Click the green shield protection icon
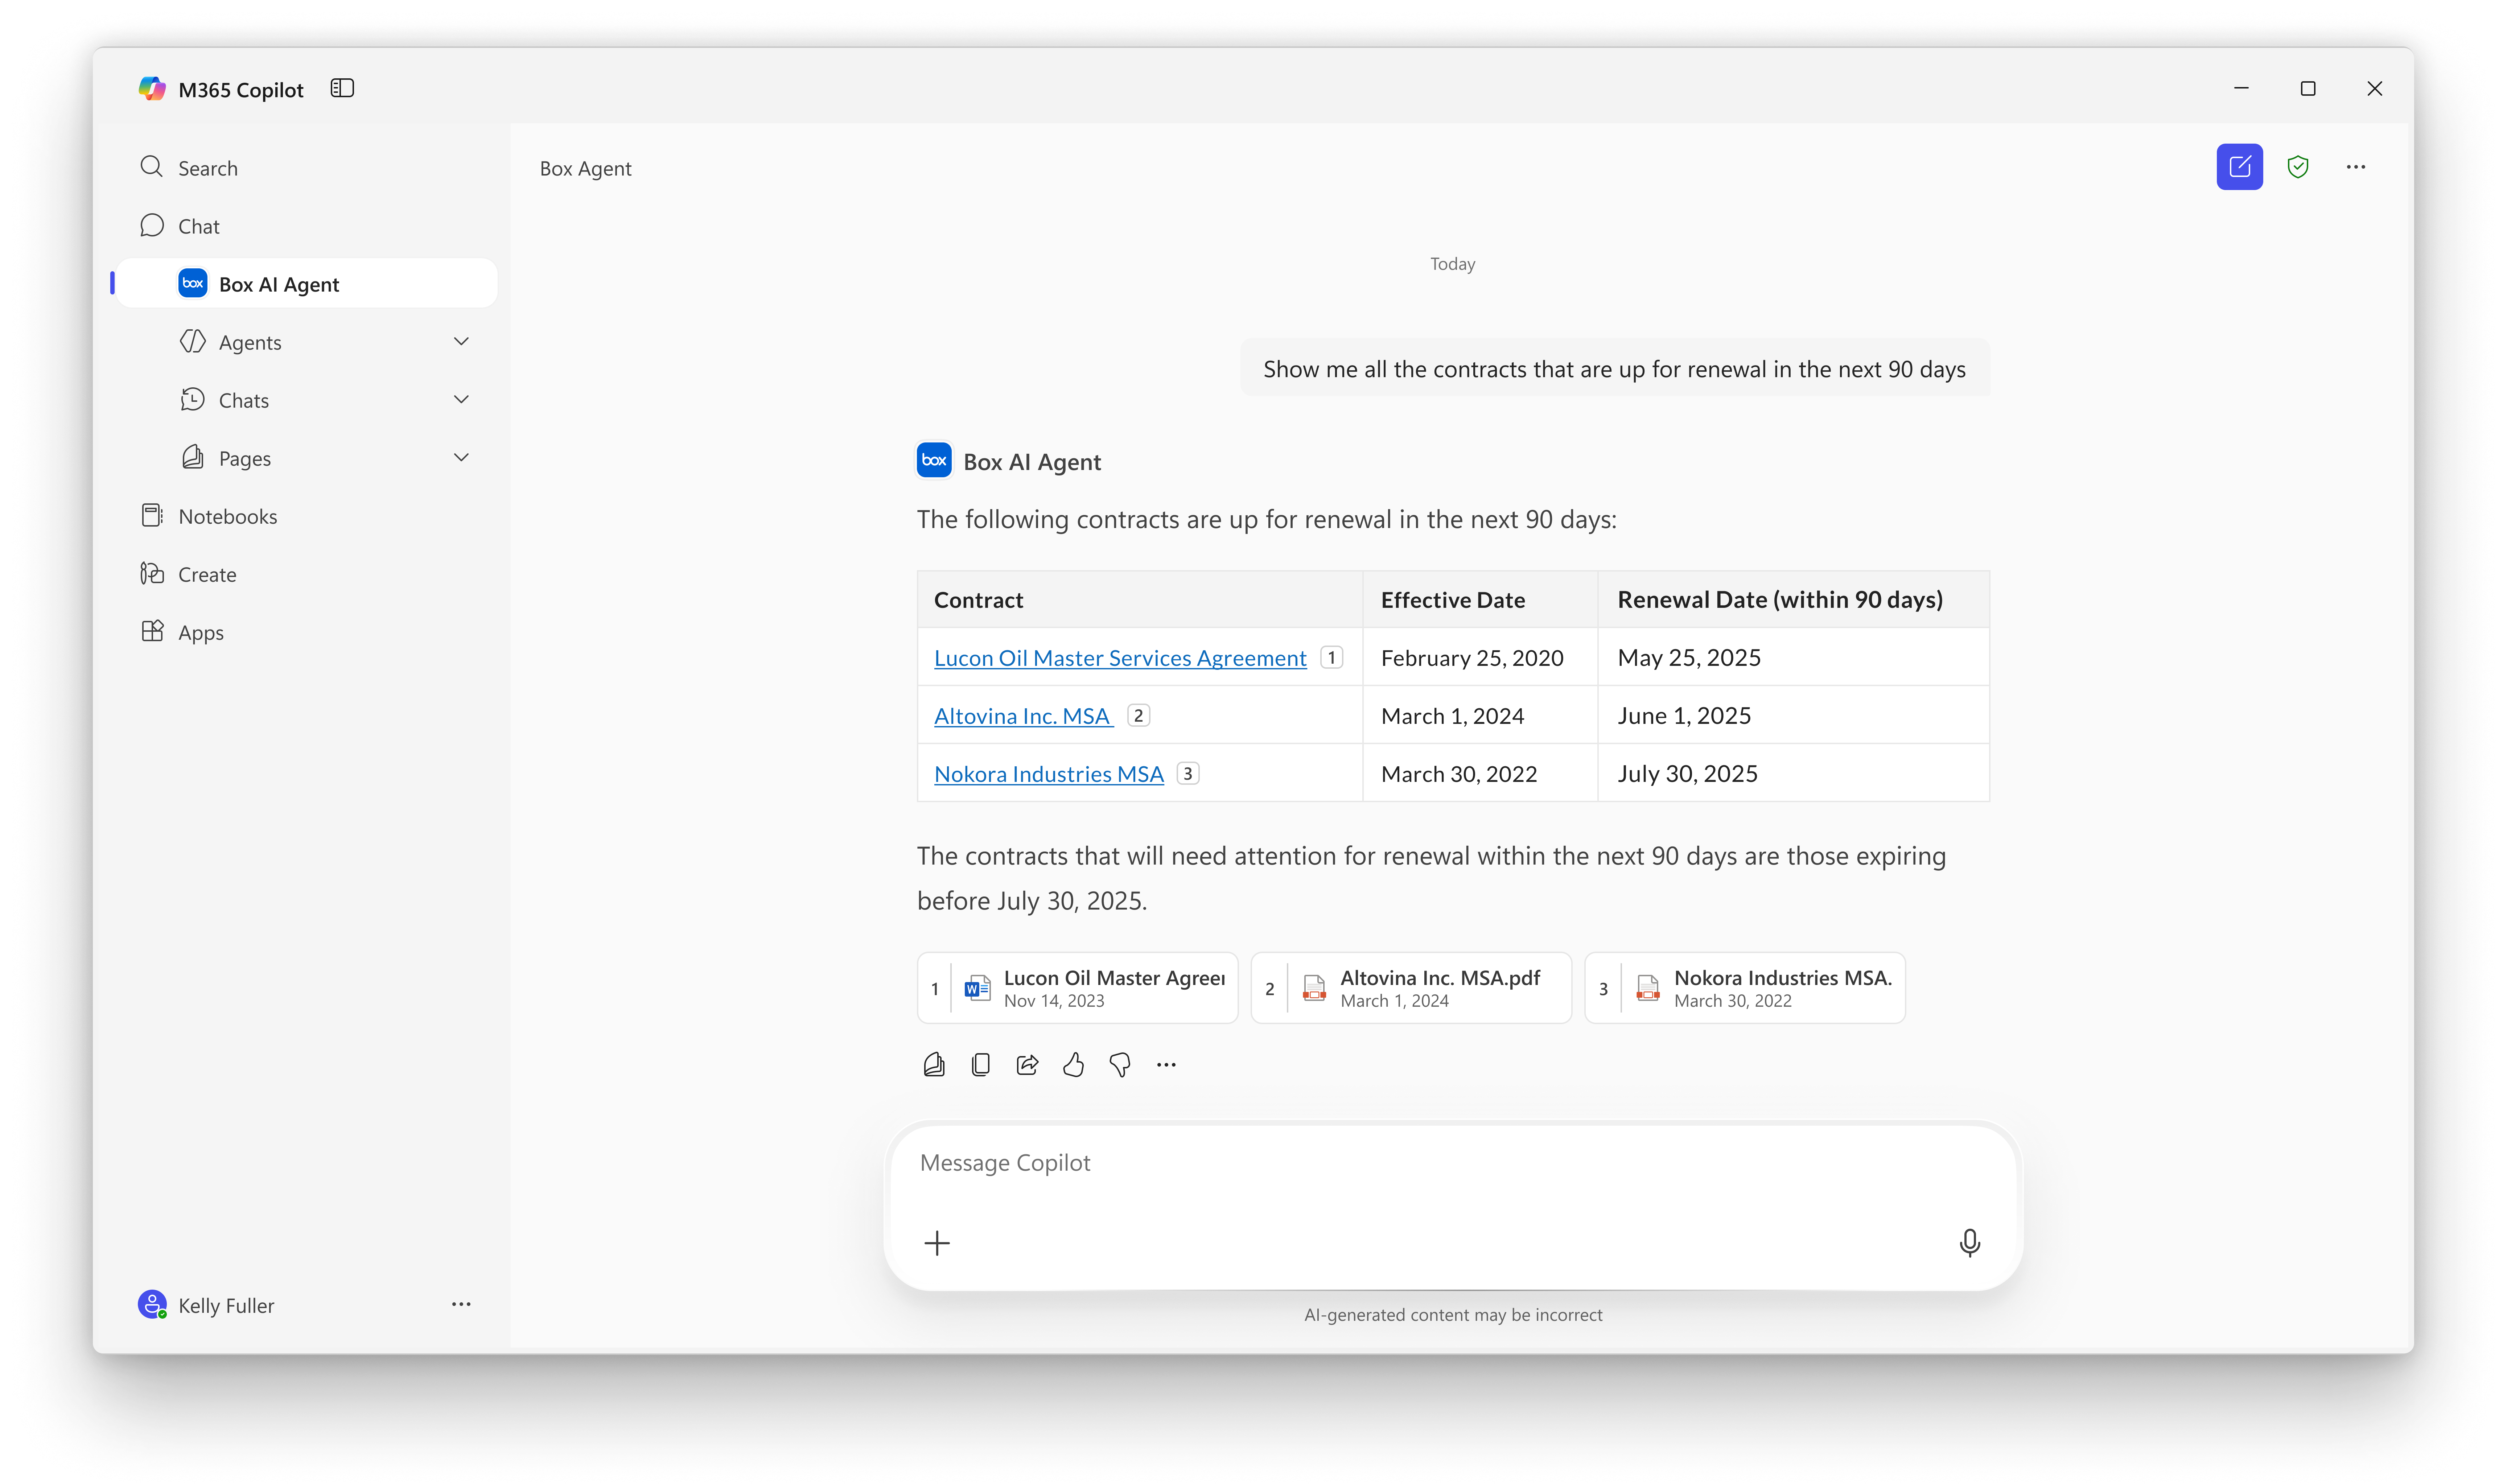Viewport: 2507px width, 1484px height. click(2298, 167)
